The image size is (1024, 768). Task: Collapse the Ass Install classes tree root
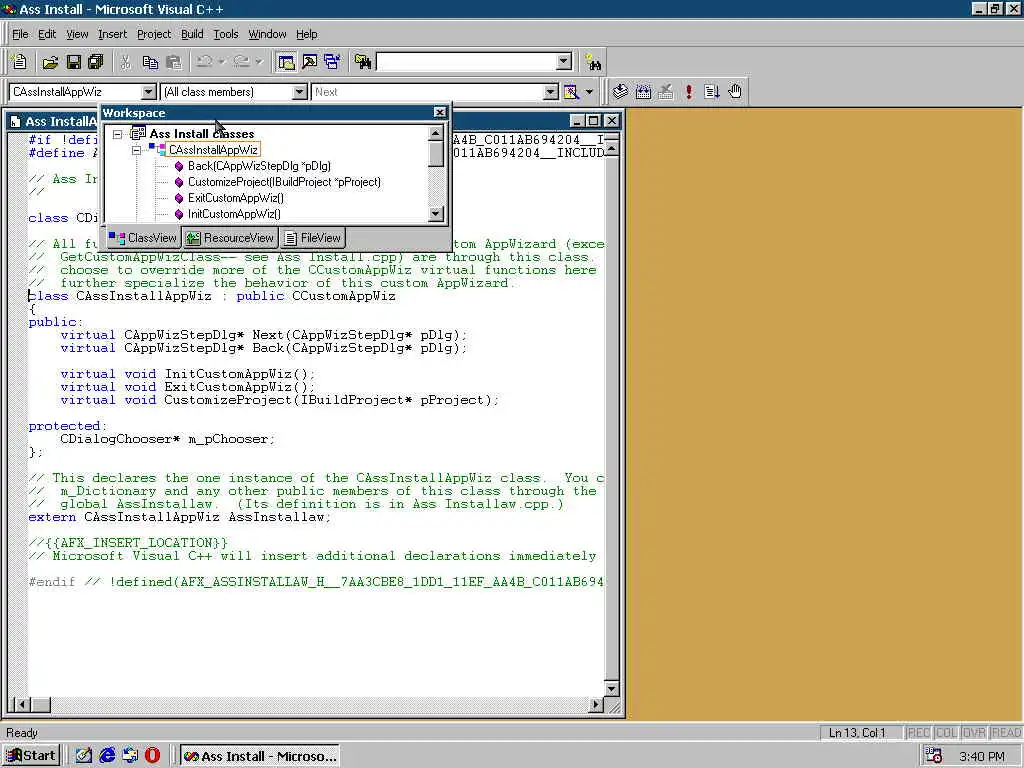[x=118, y=134]
